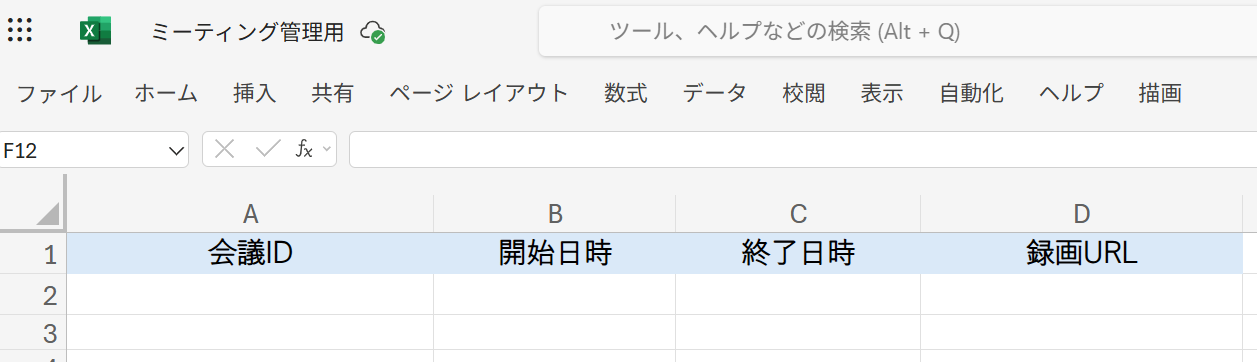Screen dimensions: 1257x362
Task: Click the cloud saved status icon
Action: (374, 32)
